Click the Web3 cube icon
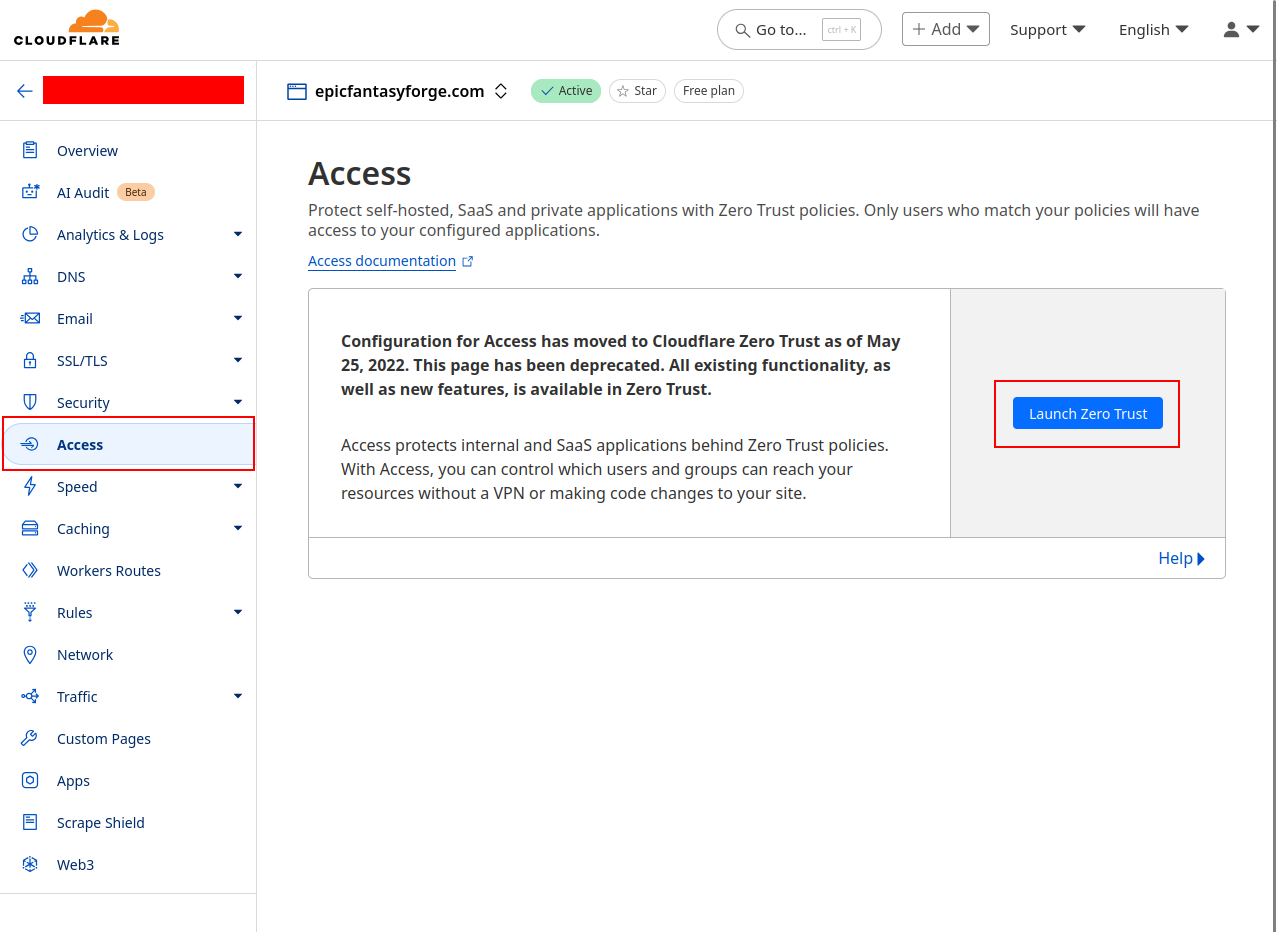 pos(30,864)
